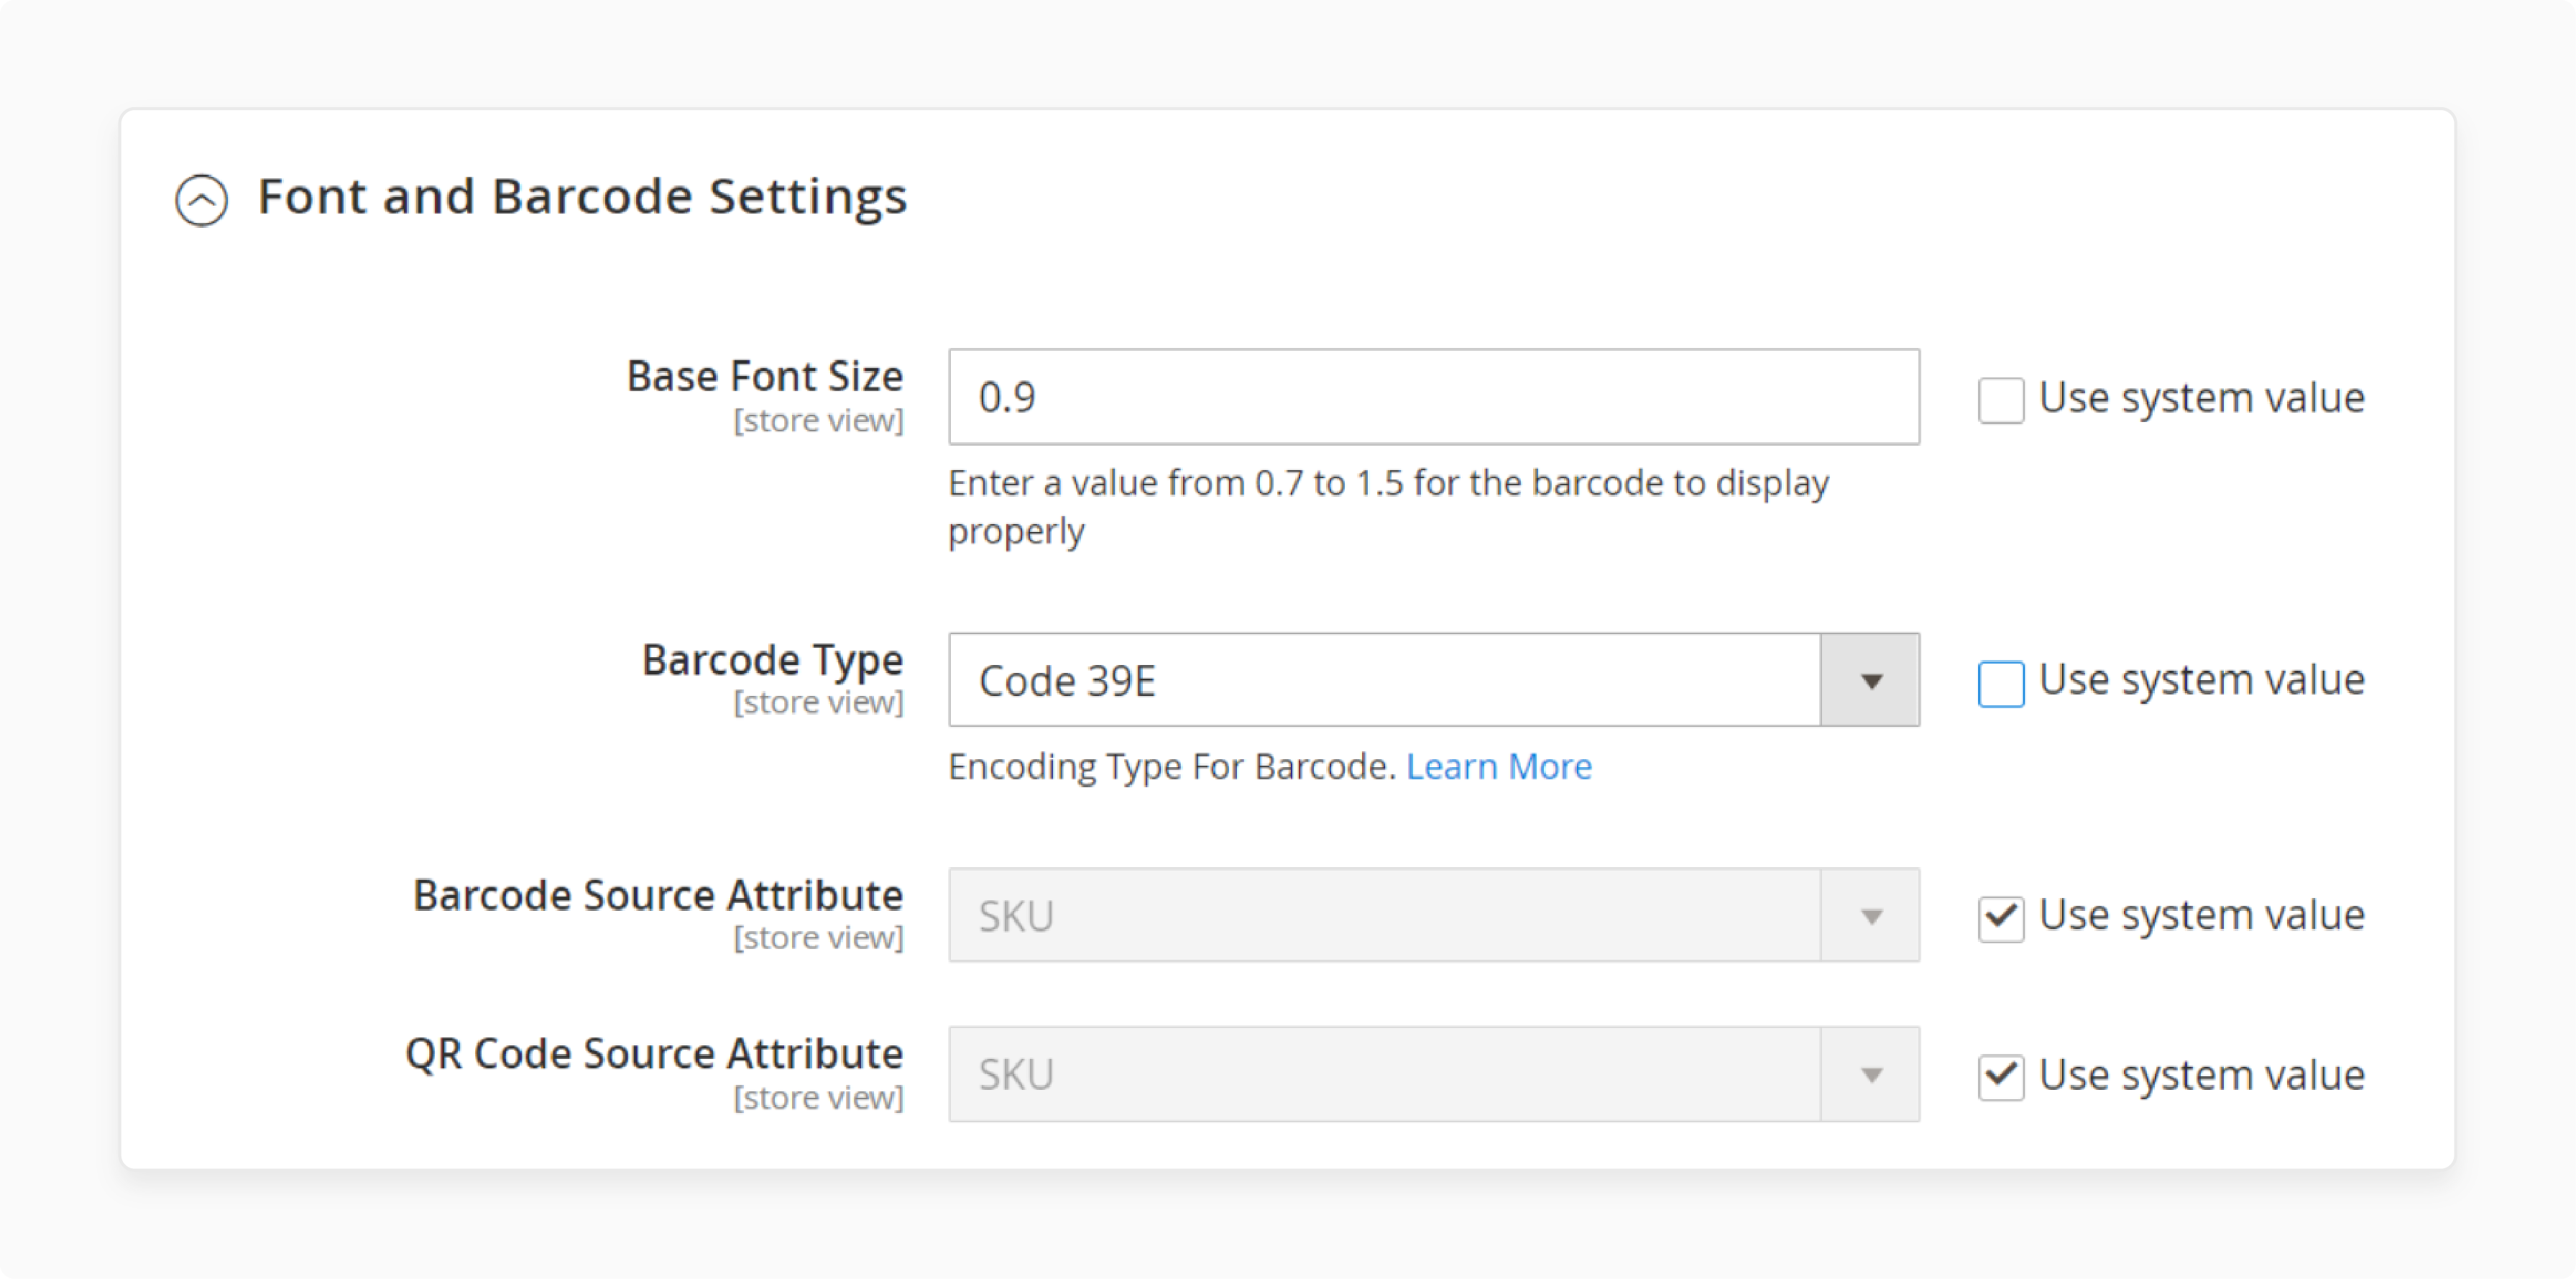Open the Barcode Source Attribute dropdown
2576x1279 pixels.
point(1433,915)
